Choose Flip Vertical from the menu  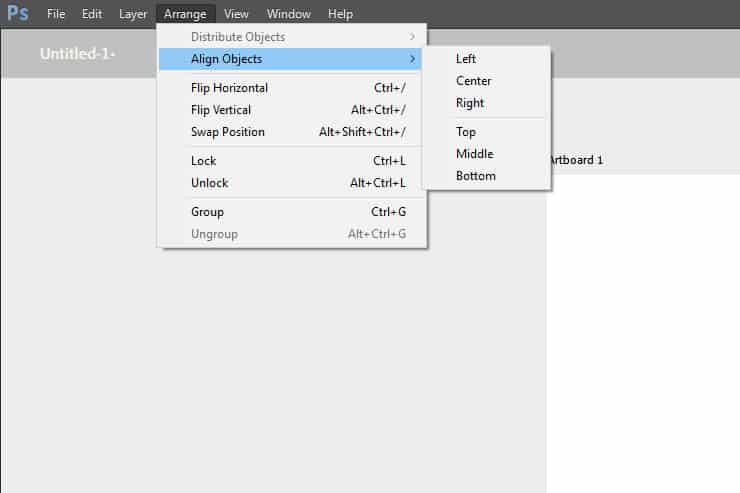point(290,110)
